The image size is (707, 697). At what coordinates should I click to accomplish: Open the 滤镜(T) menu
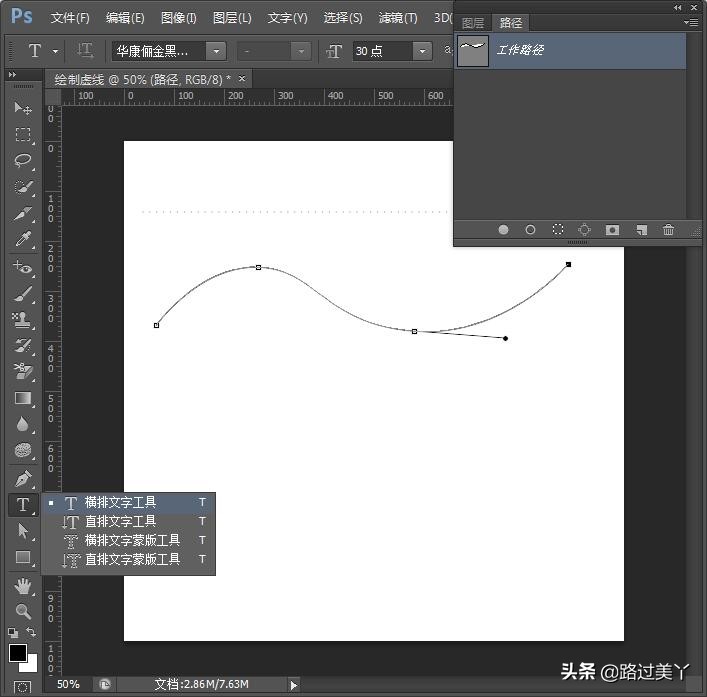point(398,18)
